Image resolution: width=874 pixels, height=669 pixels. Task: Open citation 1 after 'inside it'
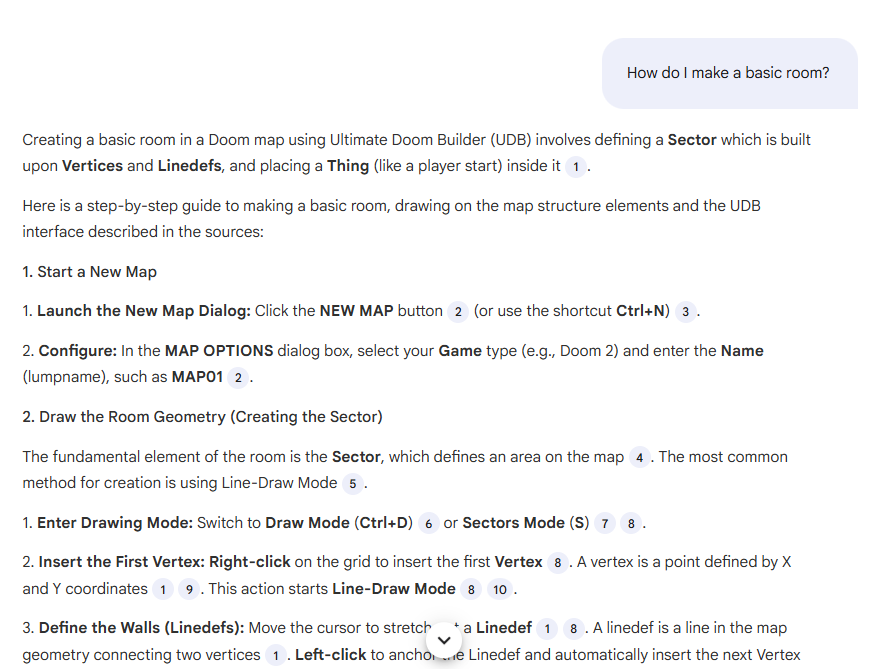click(x=576, y=167)
